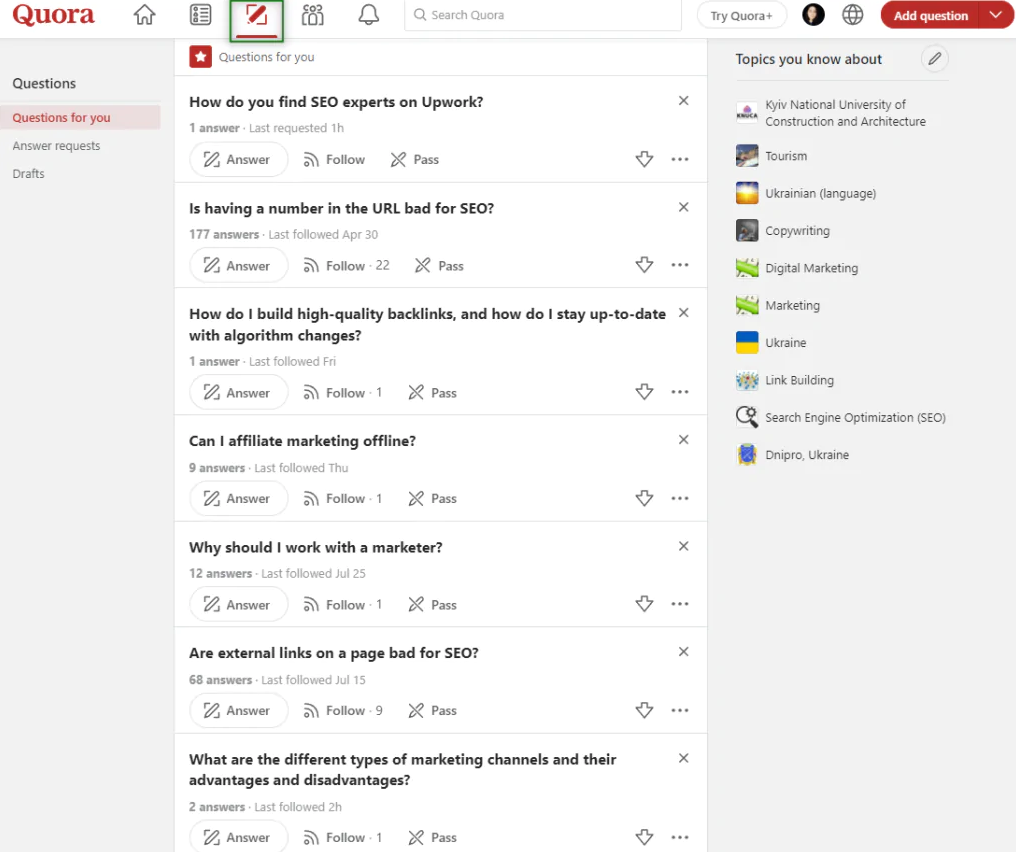Image resolution: width=1016 pixels, height=852 pixels.
Task: Go to Quora home feed icon
Action: [145, 15]
